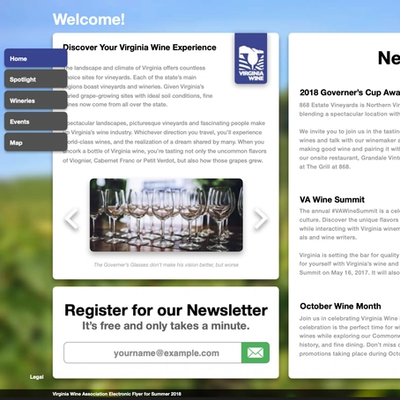Click the Governer's Glasses photo caption
Viewport: 400px width, 400px height.
click(166, 265)
